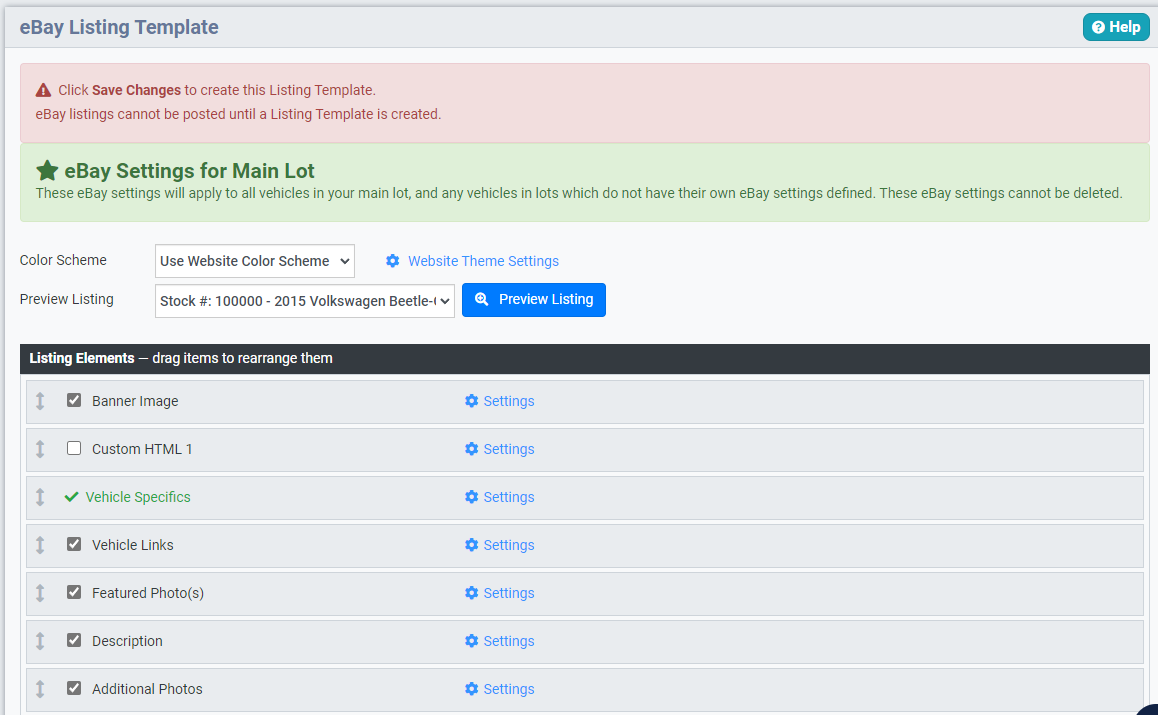Open the Preview Listing stock dropdown
Image resolution: width=1158 pixels, height=715 pixels.
click(304, 301)
